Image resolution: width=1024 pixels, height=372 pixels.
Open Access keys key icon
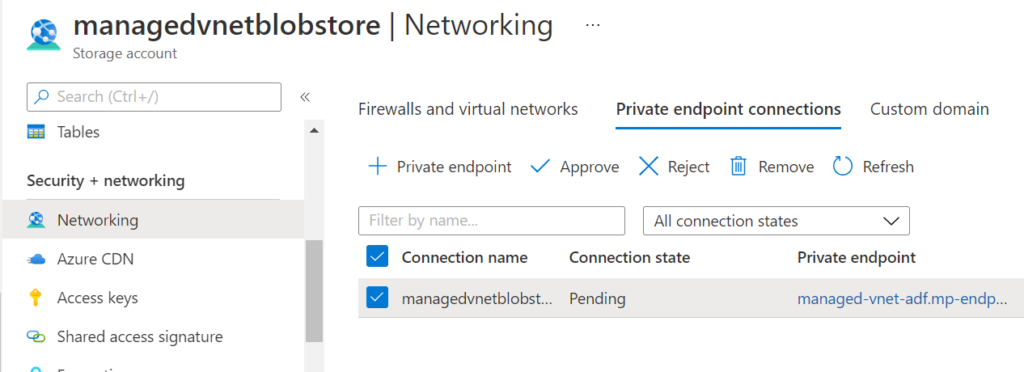[x=35, y=298]
